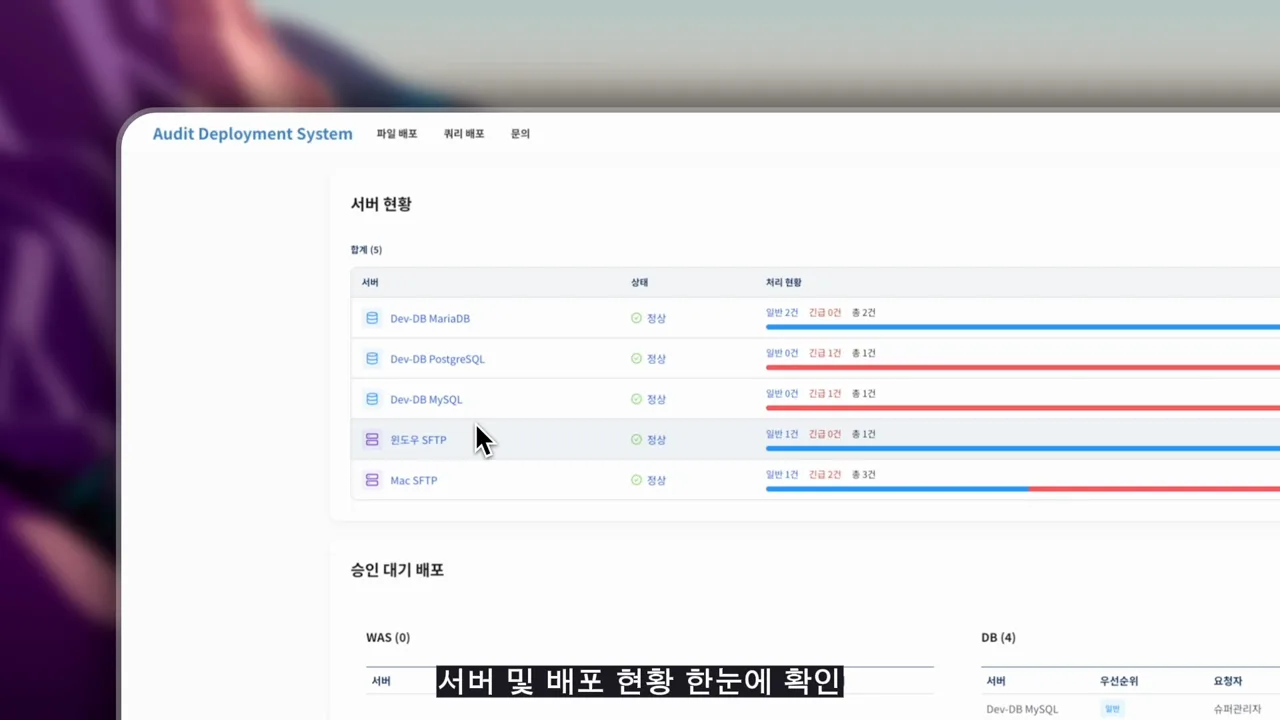Viewport: 1280px width, 720px height.
Task: Open the Audit Deployment System home link
Action: tap(252, 134)
